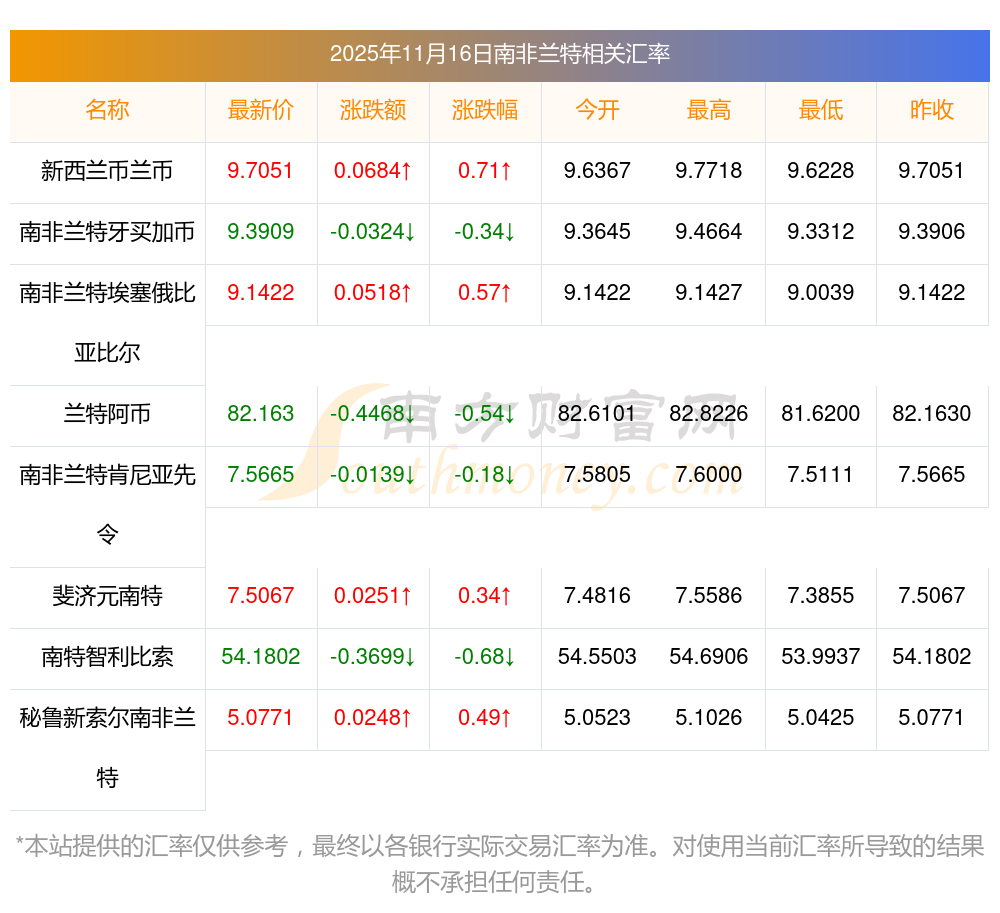
Task: Select the 今开 column header
Action: pyautogui.click(x=597, y=110)
